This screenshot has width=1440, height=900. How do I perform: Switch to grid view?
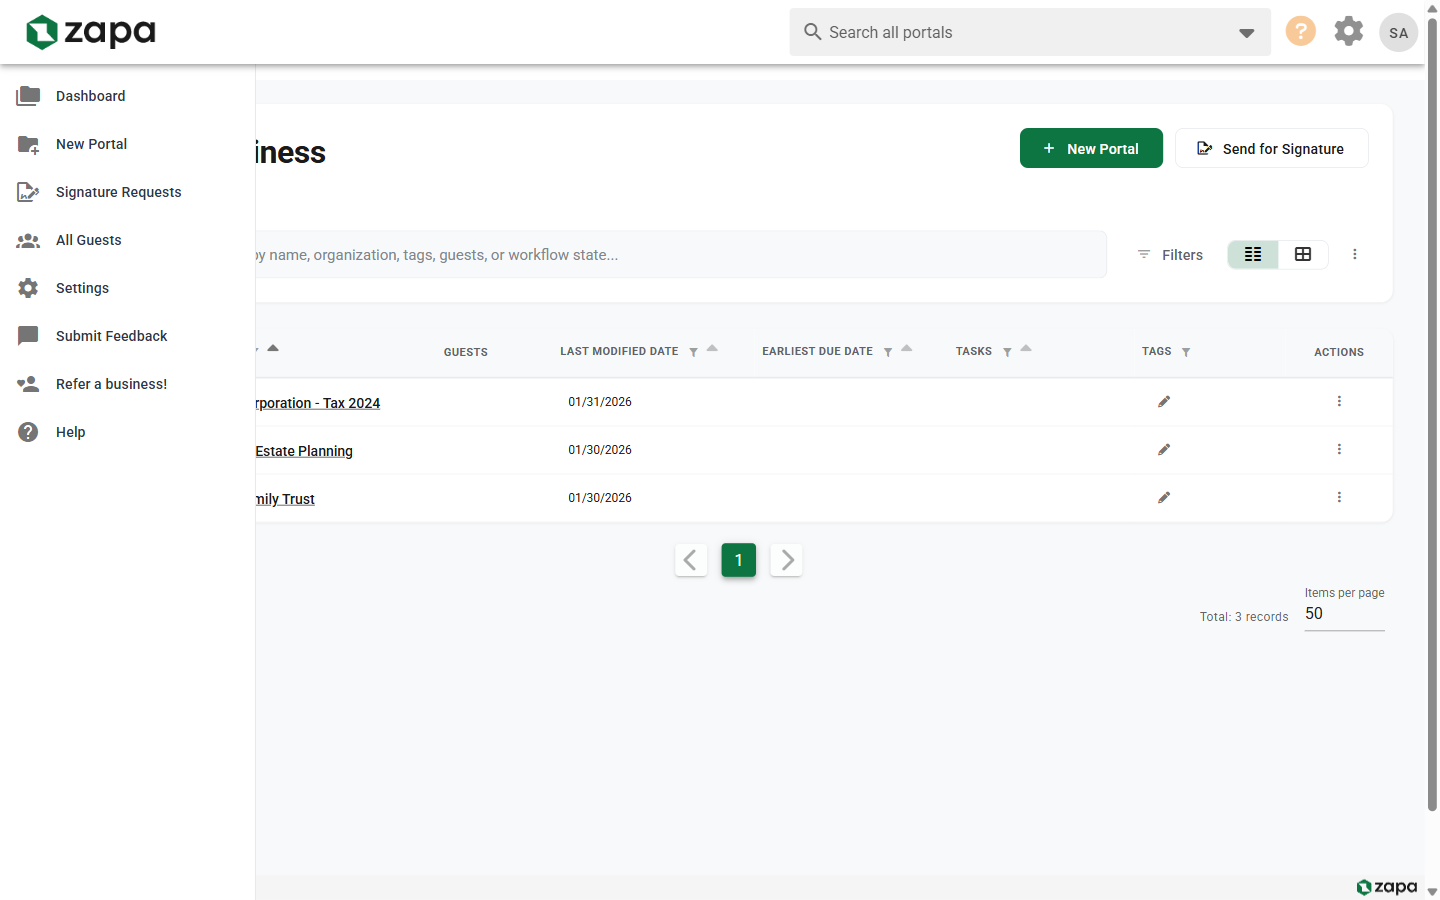1303,255
